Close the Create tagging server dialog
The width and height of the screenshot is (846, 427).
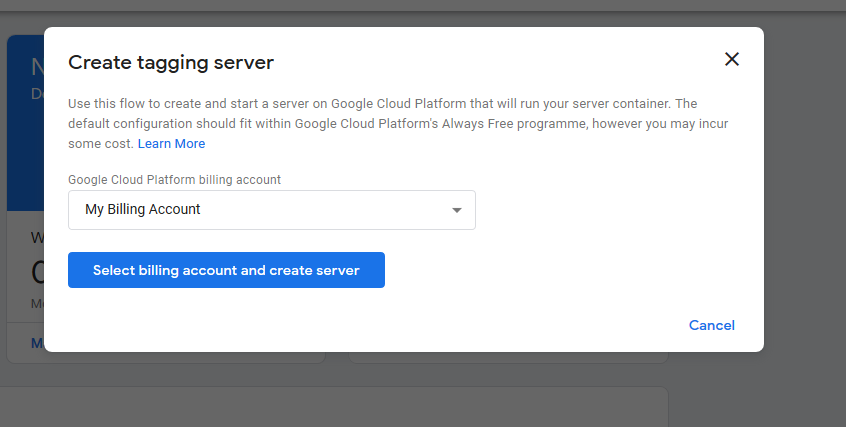pyautogui.click(x=732, y=59)
